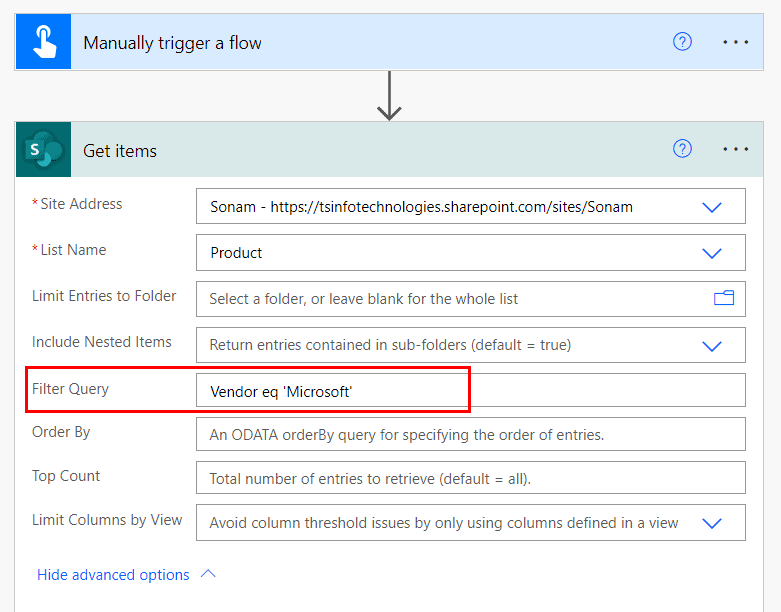This screenshot has width=781, height=612.
Task: Click the Product list name value
Action: (236, 253)
